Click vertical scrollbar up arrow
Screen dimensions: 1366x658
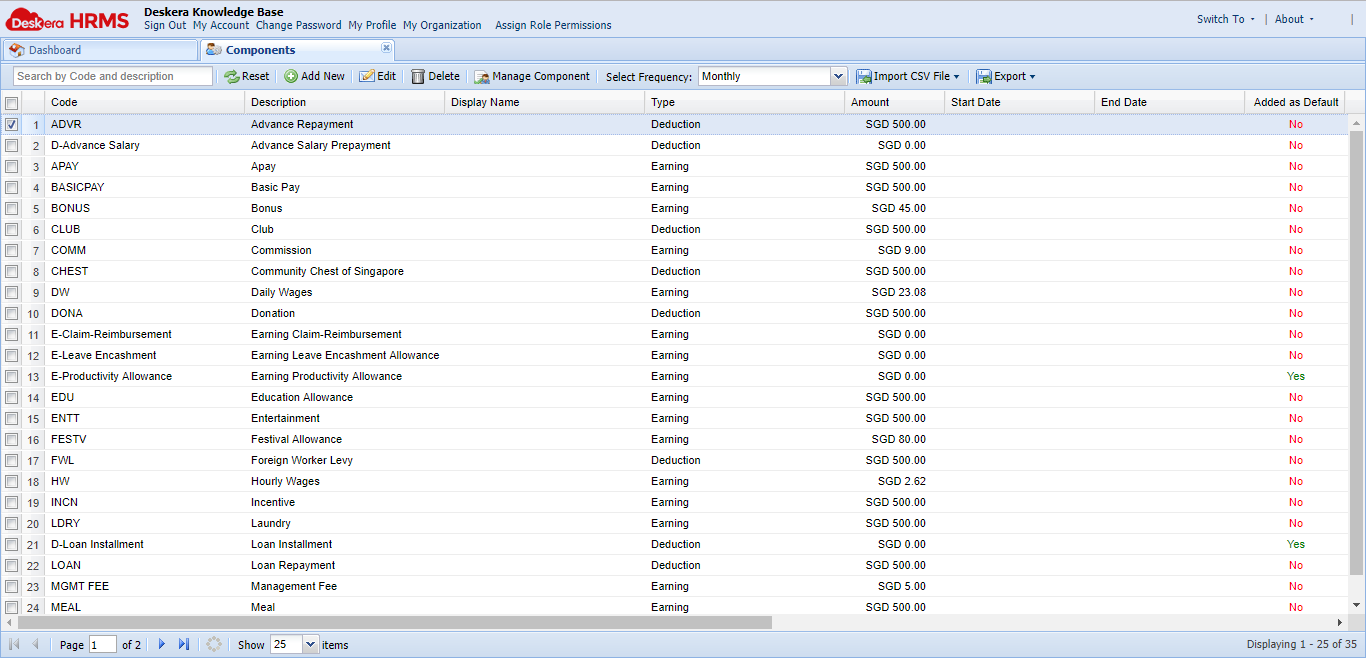click(x=1357, y=123)
